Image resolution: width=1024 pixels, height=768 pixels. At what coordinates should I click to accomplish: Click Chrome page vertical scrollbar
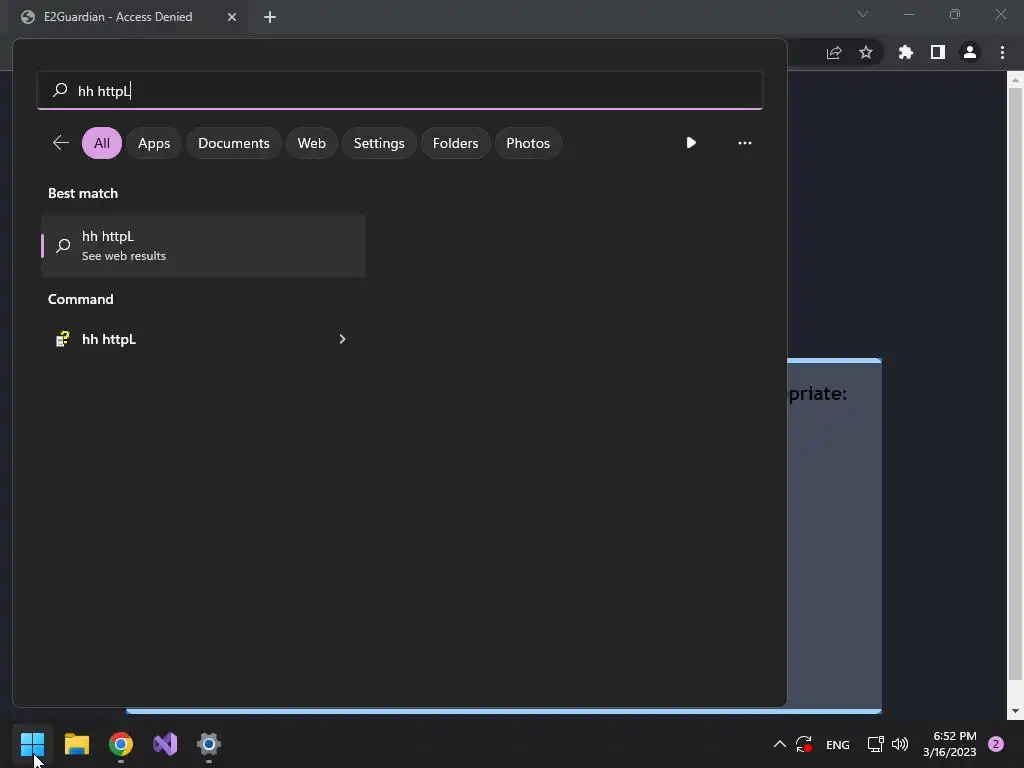pos(1015,383)
